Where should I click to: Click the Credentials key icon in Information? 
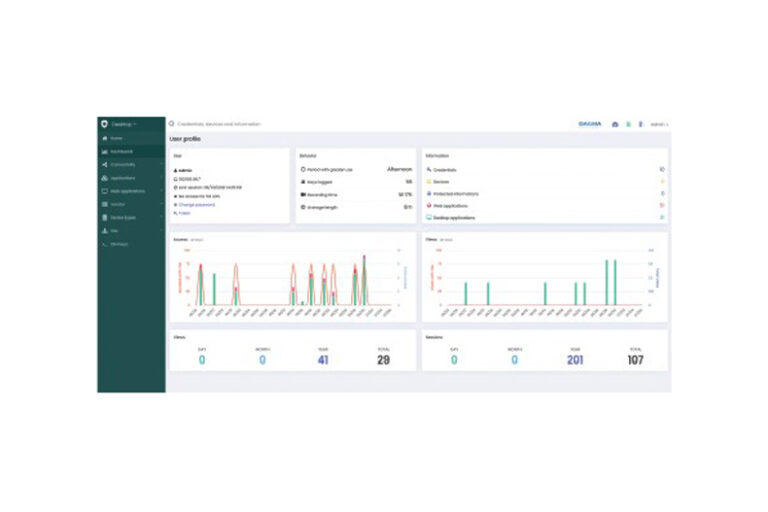429,169
